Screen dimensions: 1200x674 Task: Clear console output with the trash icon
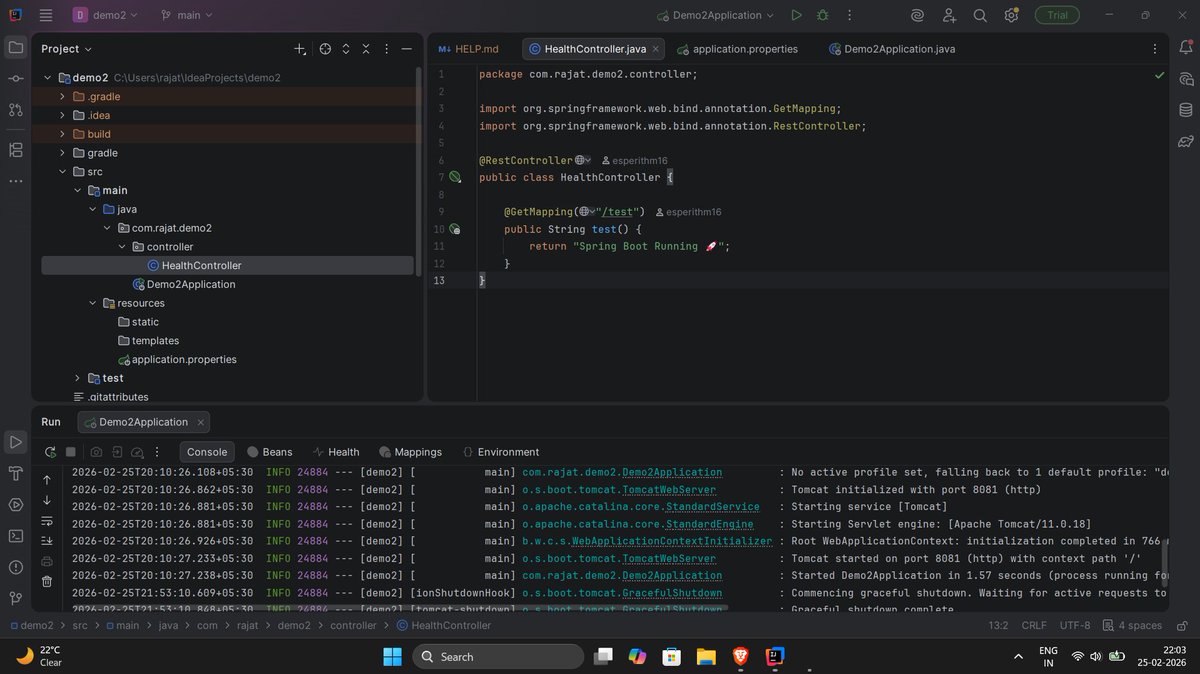click(47, 581)
